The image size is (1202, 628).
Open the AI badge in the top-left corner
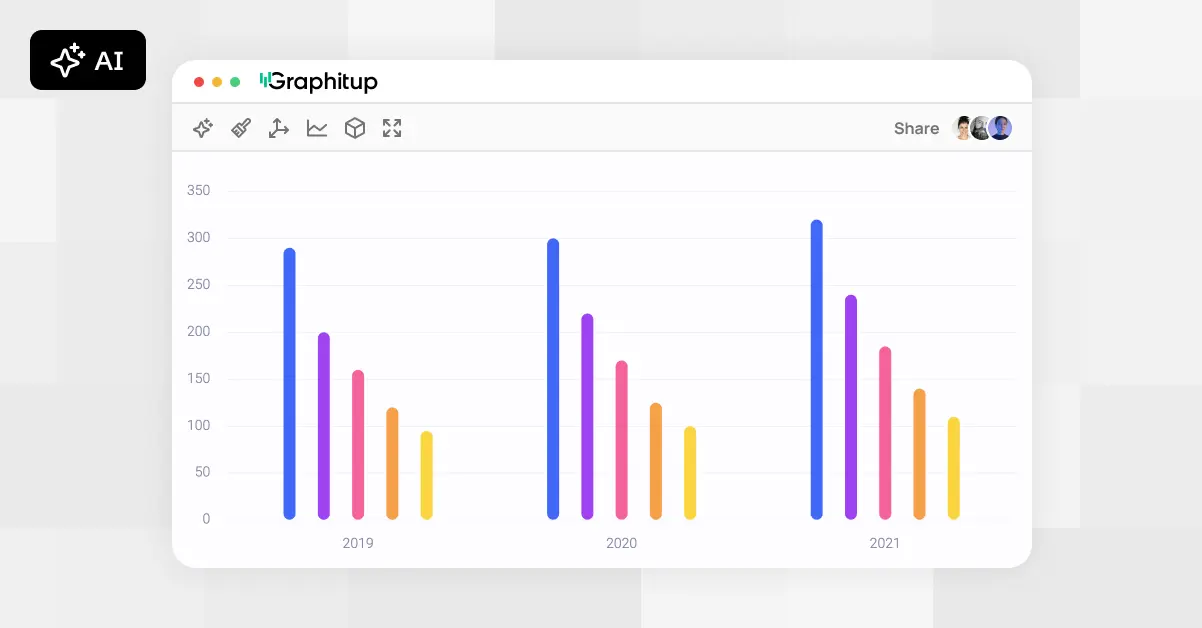point(88,60)
